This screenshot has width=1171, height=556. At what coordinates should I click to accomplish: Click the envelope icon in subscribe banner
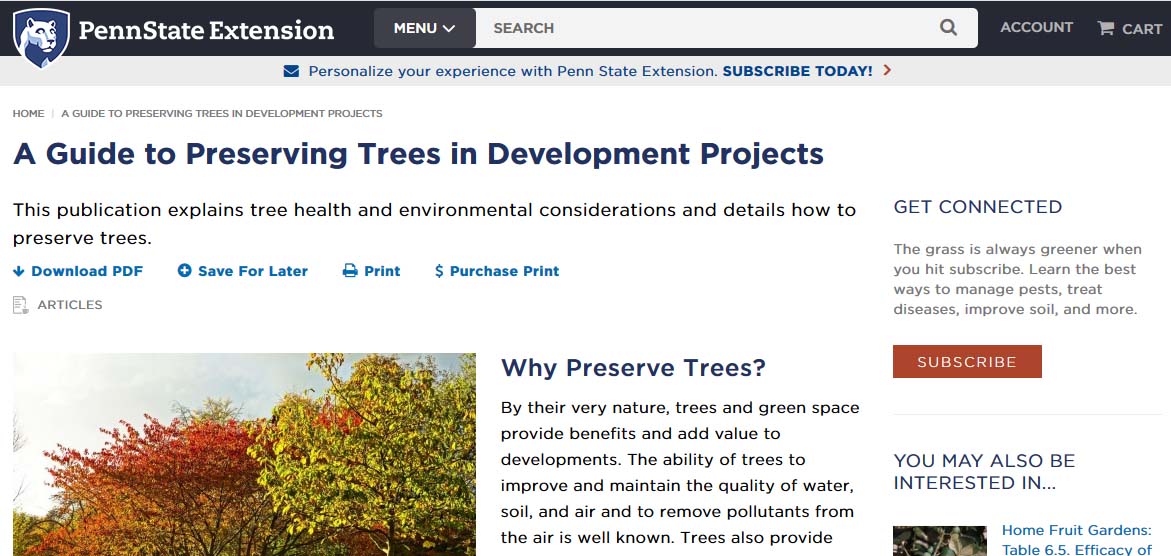tap(291, 71)
